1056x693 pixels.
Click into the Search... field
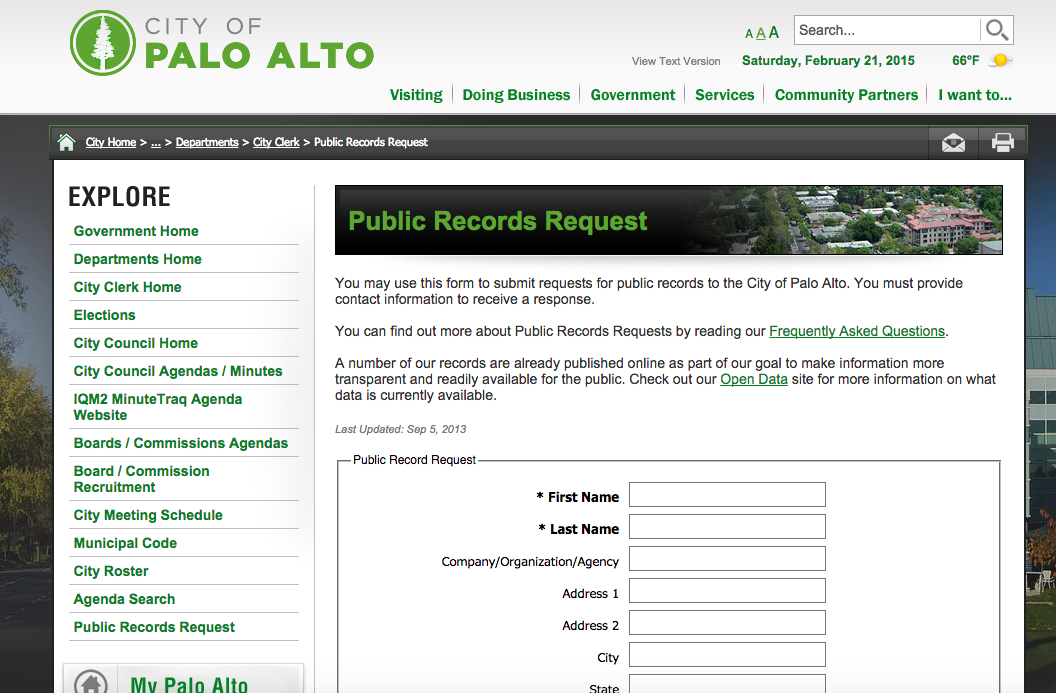[x=887, y=30]
